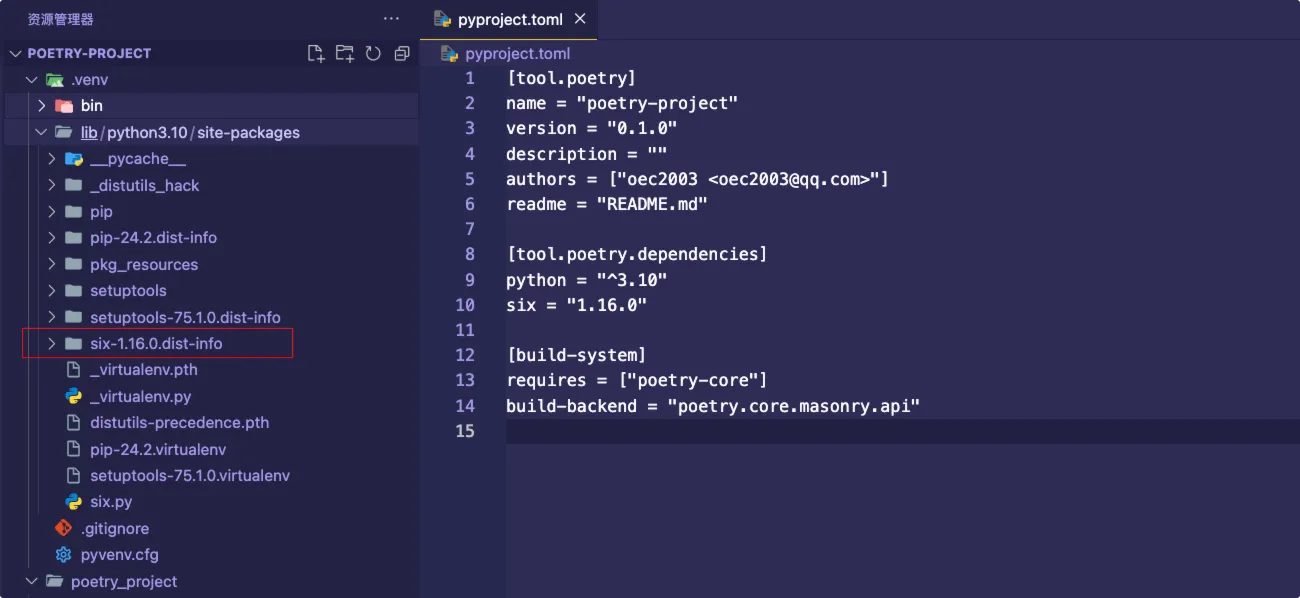Click the pkg_resources folder icon

[x=73, y=264]
